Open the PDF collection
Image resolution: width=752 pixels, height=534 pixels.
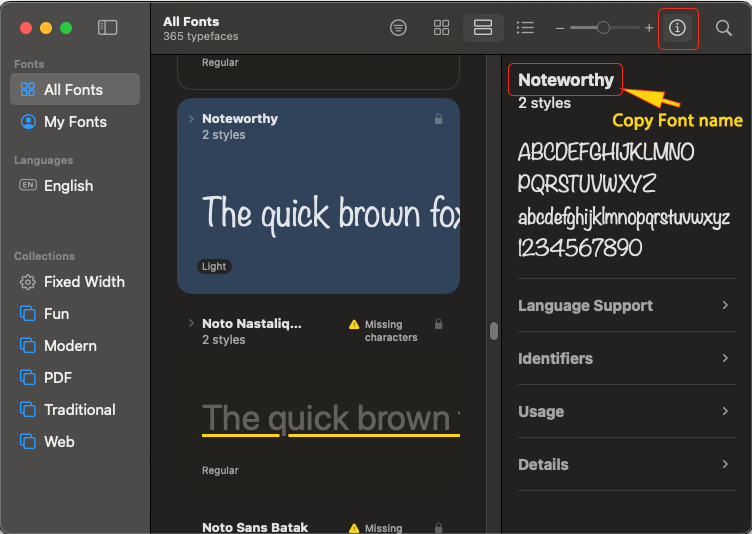tap(75, 378)
